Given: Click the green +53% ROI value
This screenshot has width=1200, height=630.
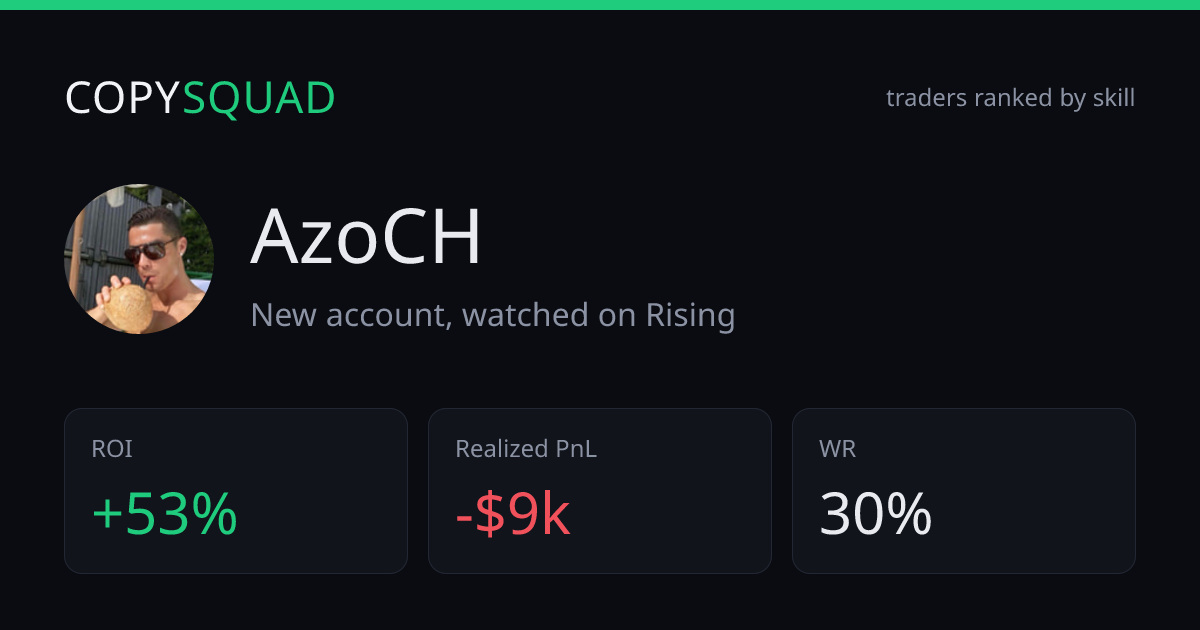Looking at the screenshot, I should (164, 515).
